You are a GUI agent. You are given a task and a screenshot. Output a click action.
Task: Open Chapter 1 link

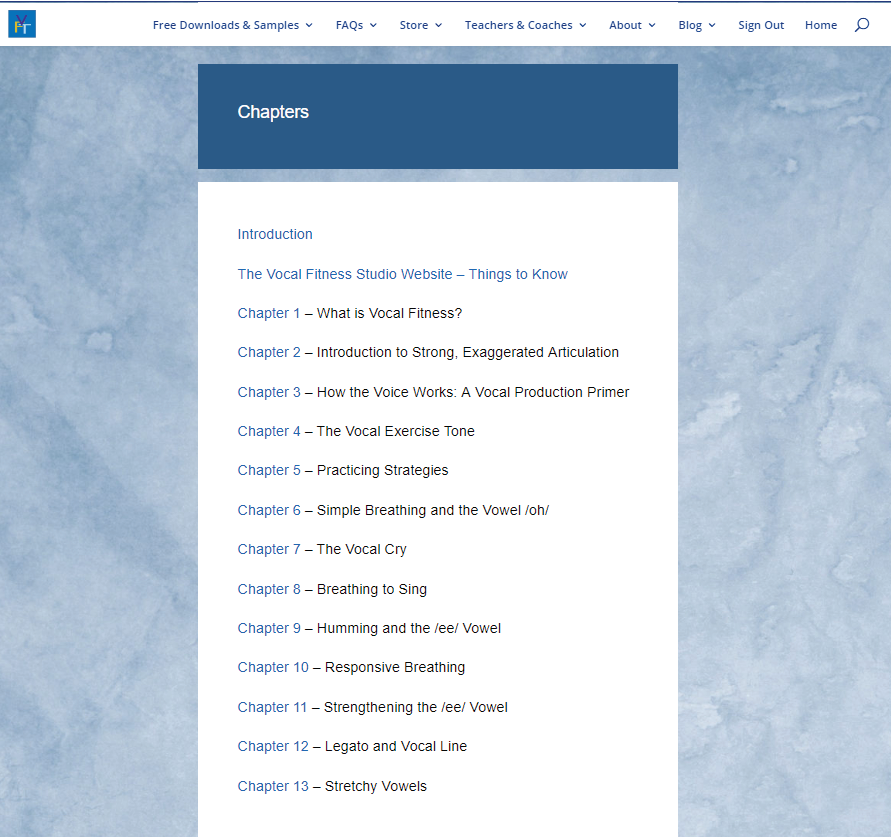[x=269, y=313]
